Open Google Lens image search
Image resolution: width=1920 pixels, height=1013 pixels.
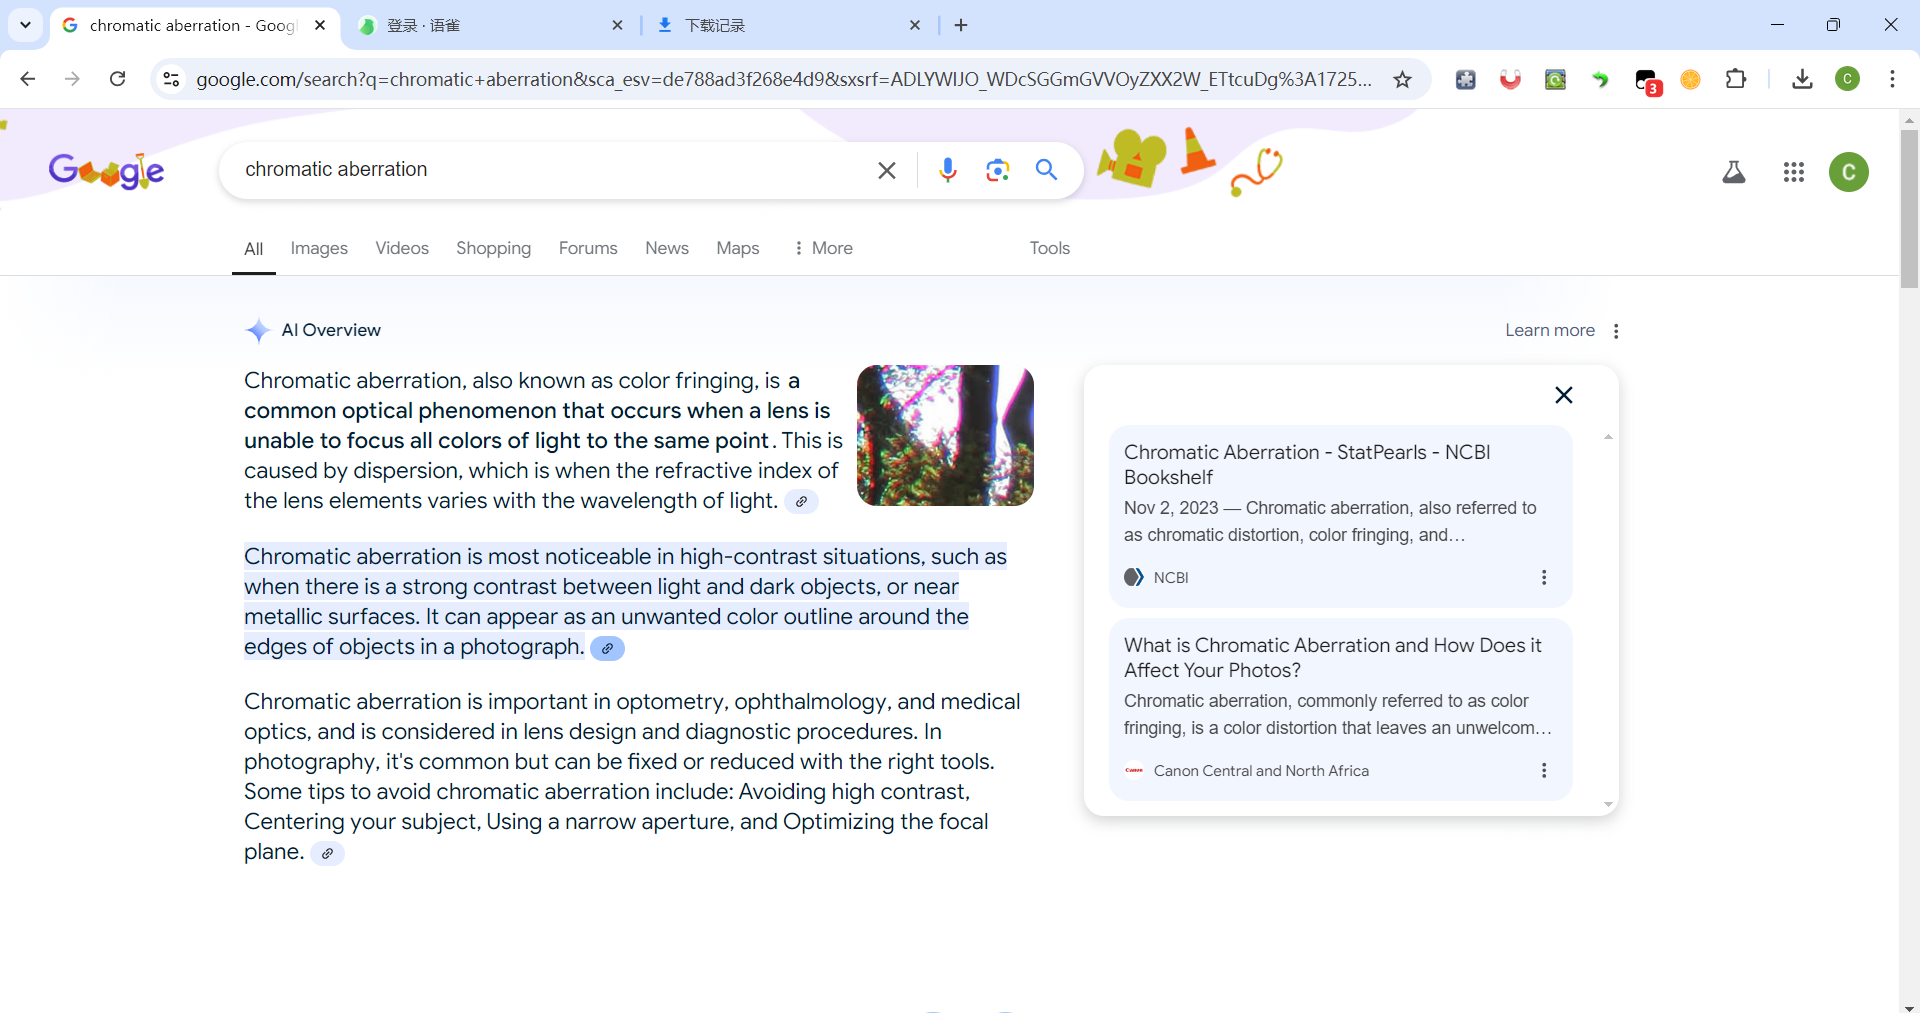pyautogui.click(x=997, y=170)
